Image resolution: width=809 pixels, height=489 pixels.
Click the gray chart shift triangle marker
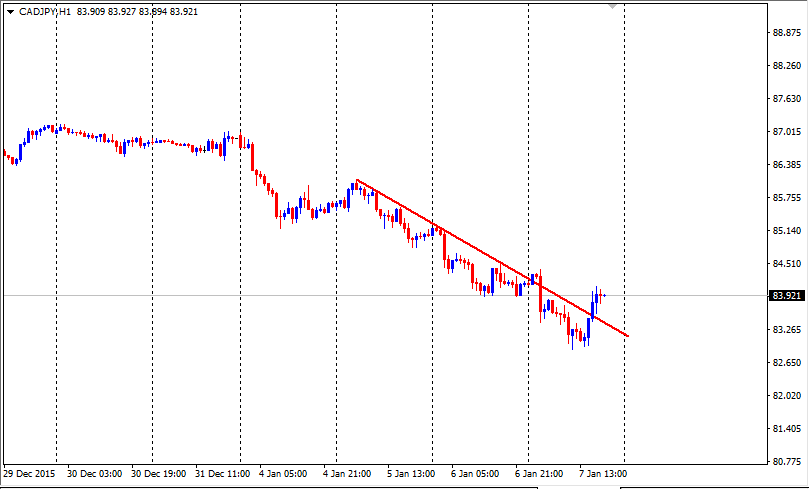pos(612,7)
